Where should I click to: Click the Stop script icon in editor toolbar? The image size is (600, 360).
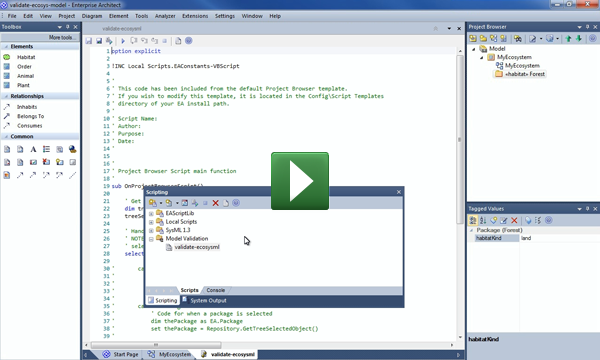coord(165,41)
